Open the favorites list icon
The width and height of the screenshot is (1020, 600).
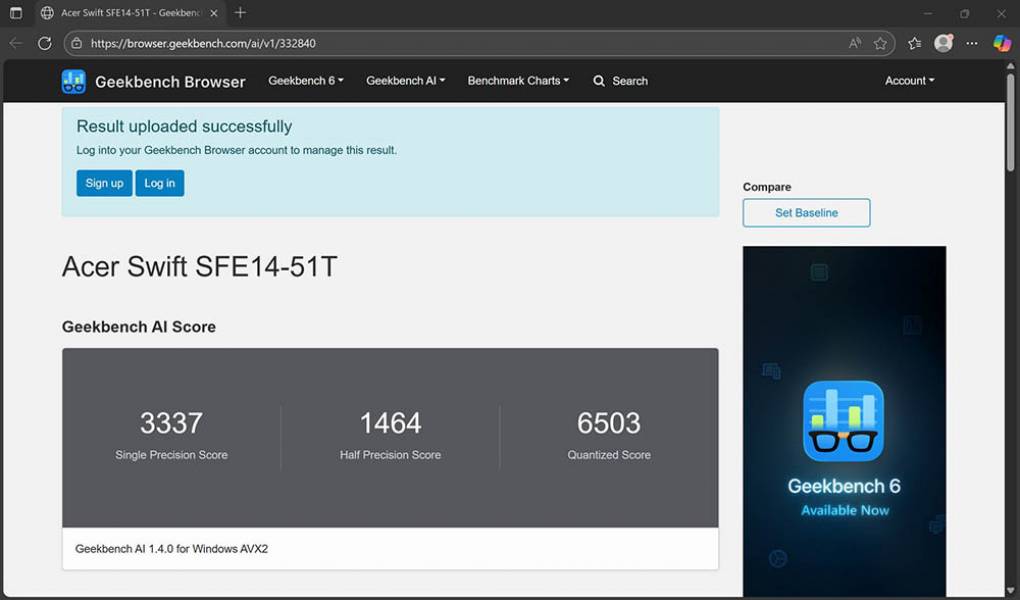click(x=914, y=43)
